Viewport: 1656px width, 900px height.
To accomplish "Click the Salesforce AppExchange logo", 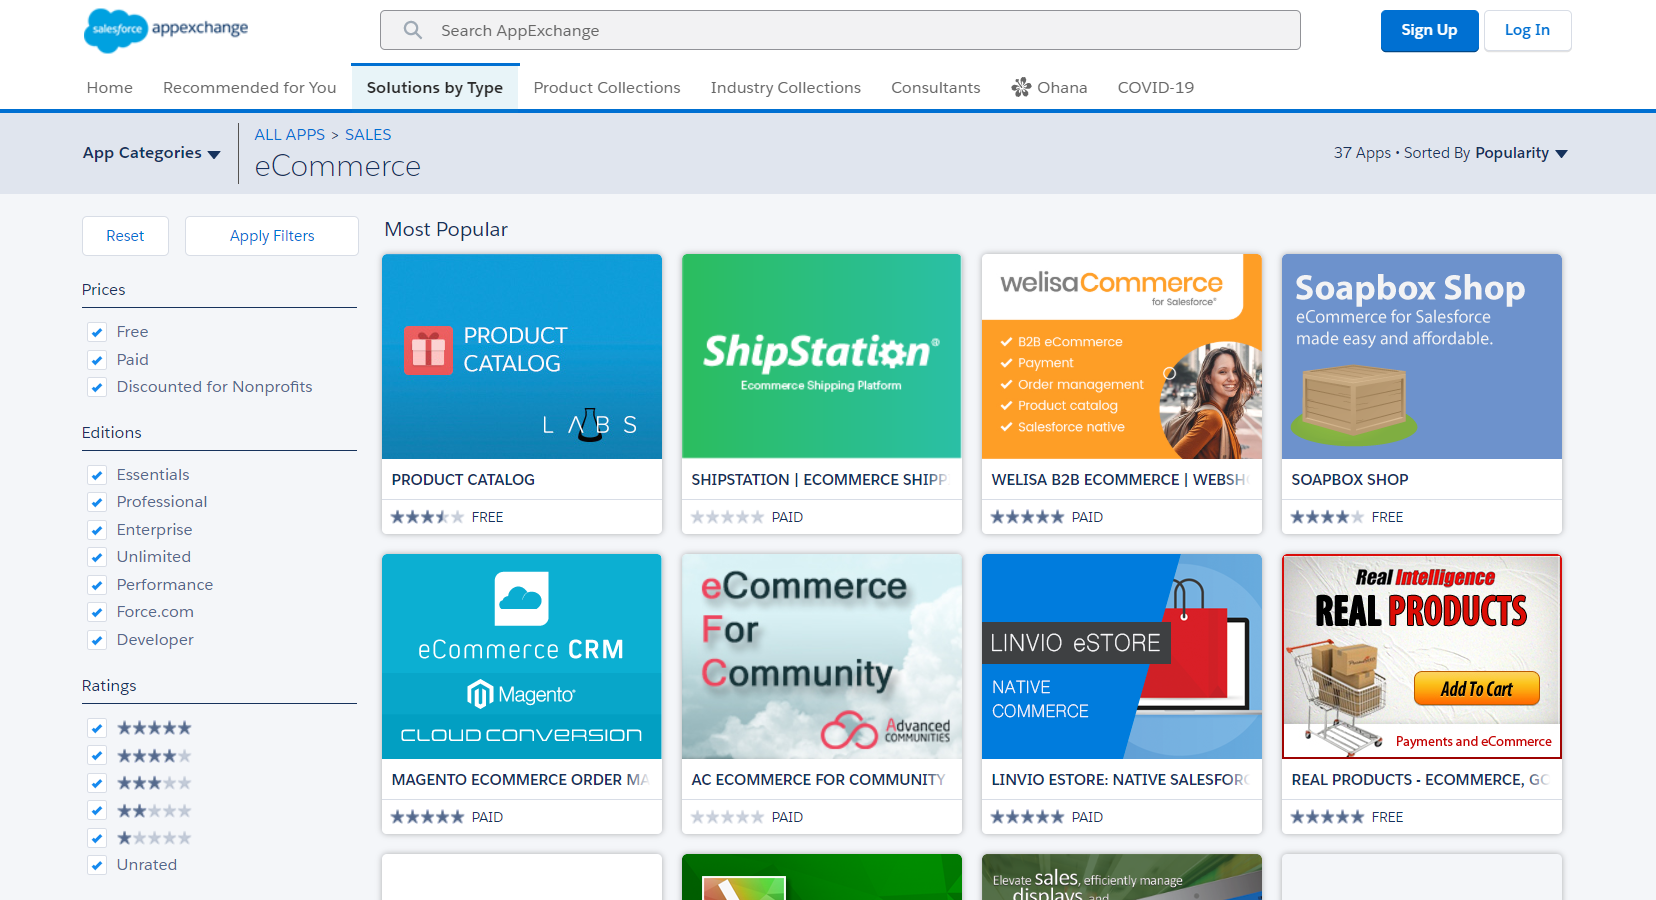I will point(166,30).
